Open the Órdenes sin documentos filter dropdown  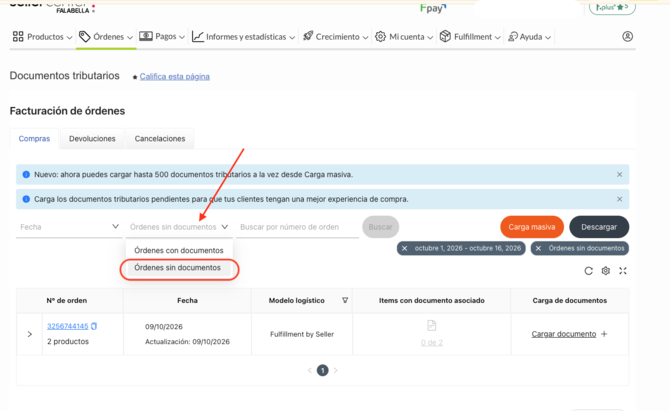tap(179, 227)
